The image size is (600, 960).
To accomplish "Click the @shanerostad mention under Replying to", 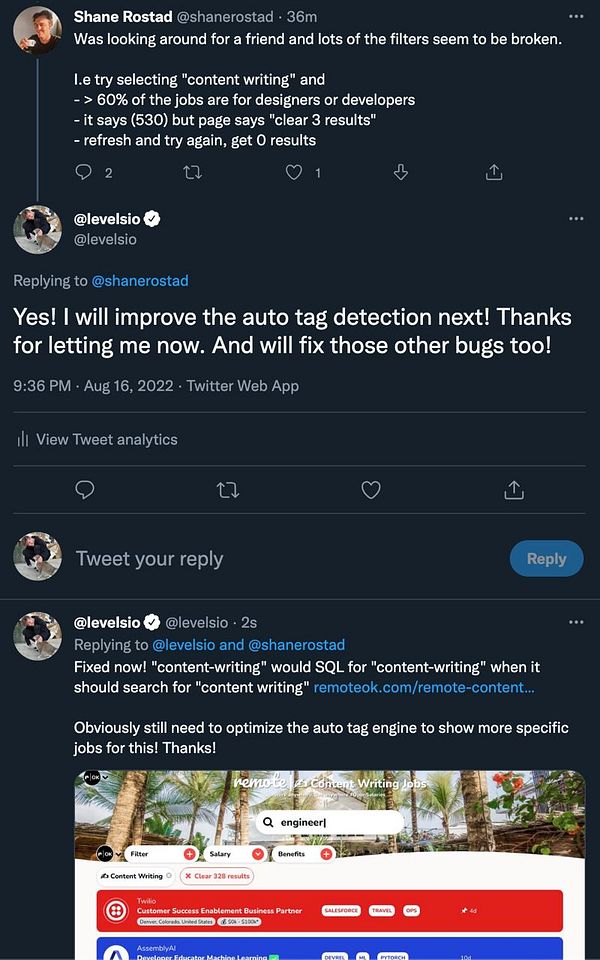I will [140, 280].
